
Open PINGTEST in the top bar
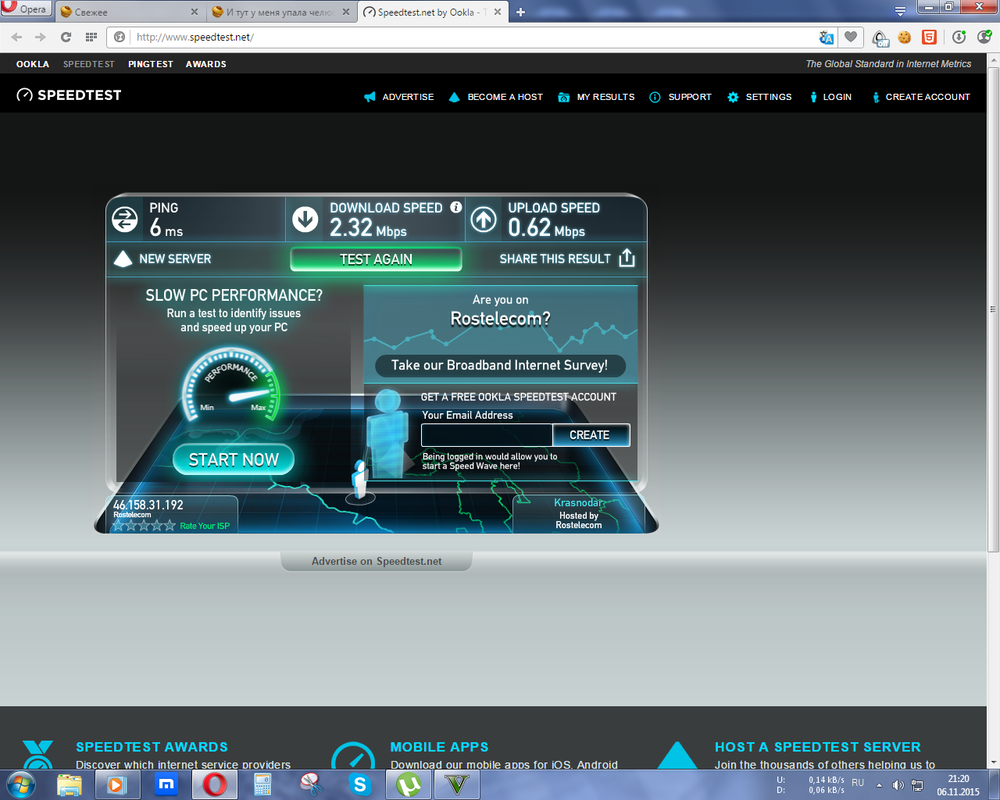[151, 64]
